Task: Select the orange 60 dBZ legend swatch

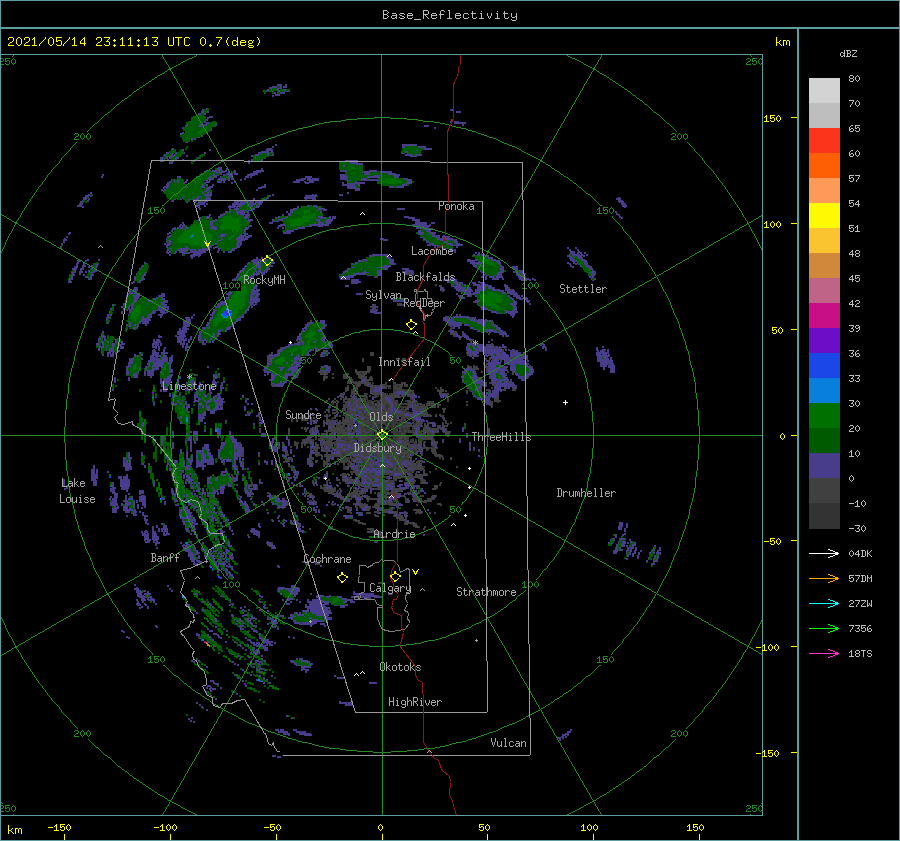Action: [824, 166]
